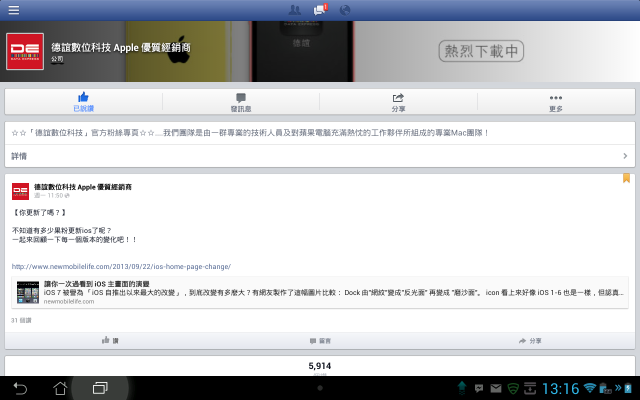Open globe notifications icon in header
This screenshot has width=640, height=400.
click(345, 10)
